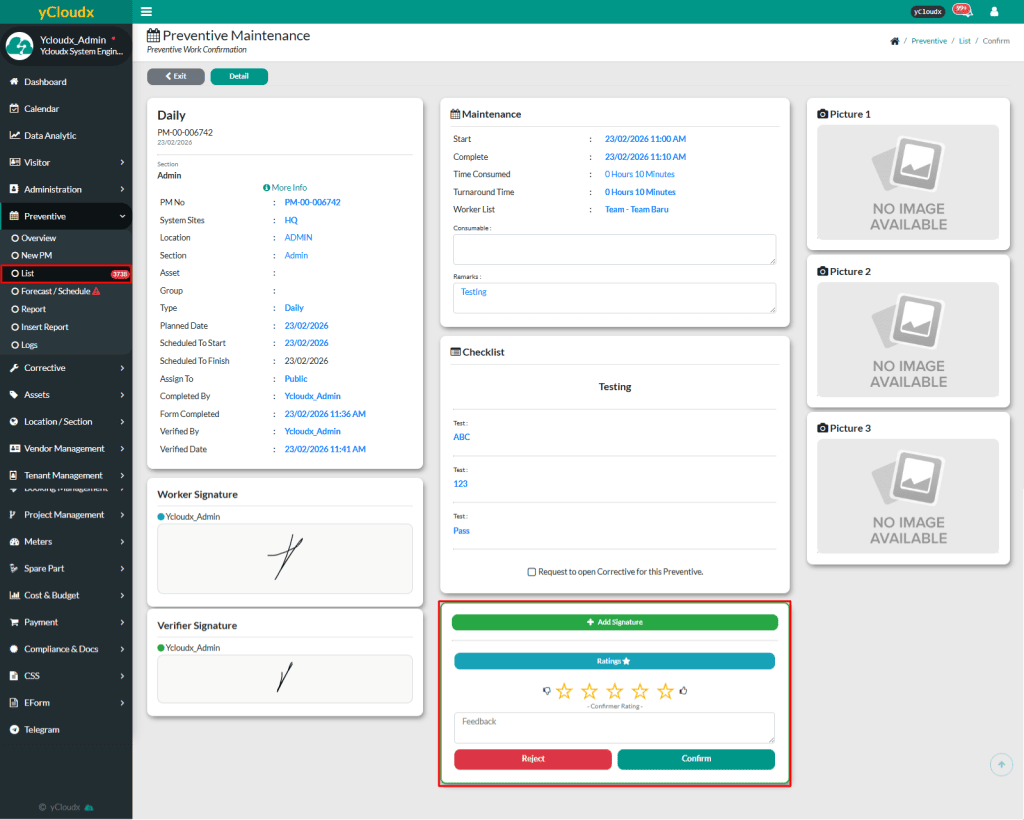Click the red Reject button
The width and height of the screenshot is (1024, 820).
[x=533, y=759]
